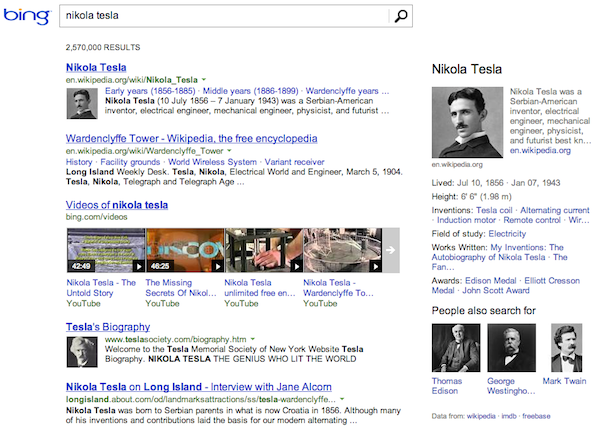Open Edison Medal award link

click(x=491, y=281)
